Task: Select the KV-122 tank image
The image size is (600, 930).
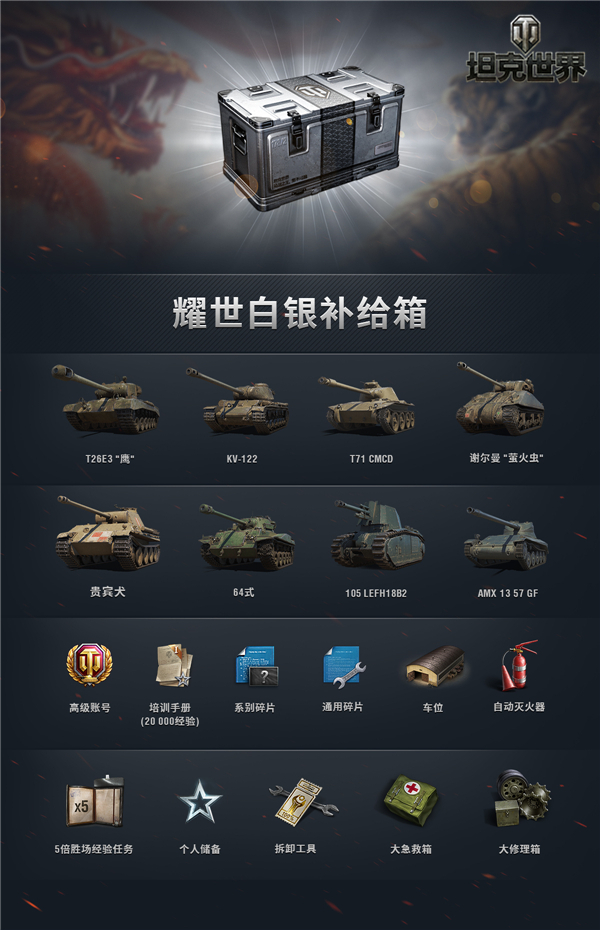Action: pos(237,401)
